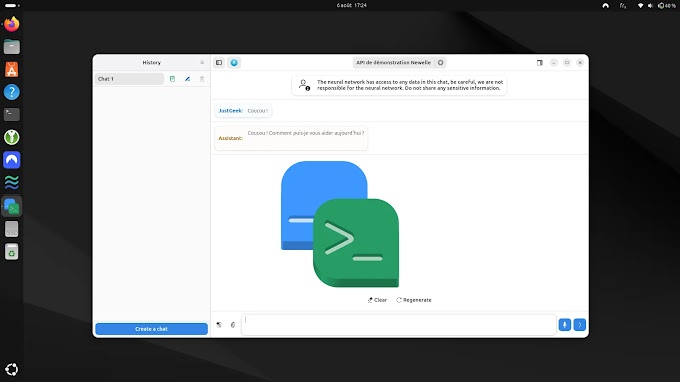Focus the message text input field
The image size is (680, 382).
pyautogui.click(x=399, y=325)
